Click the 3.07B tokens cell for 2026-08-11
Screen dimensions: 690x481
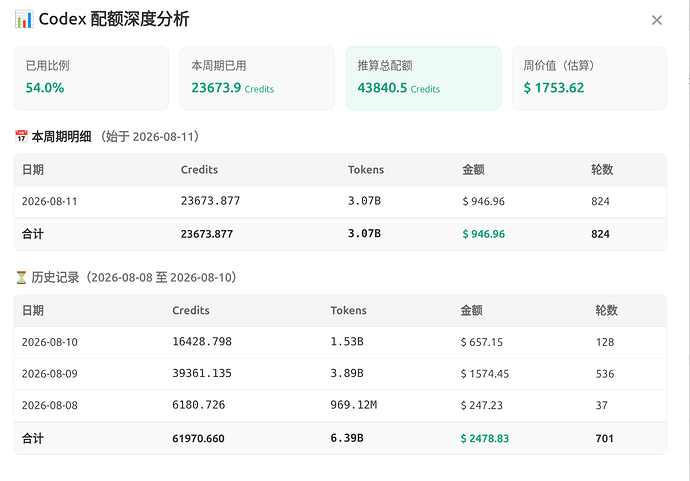tap(364, 201)
